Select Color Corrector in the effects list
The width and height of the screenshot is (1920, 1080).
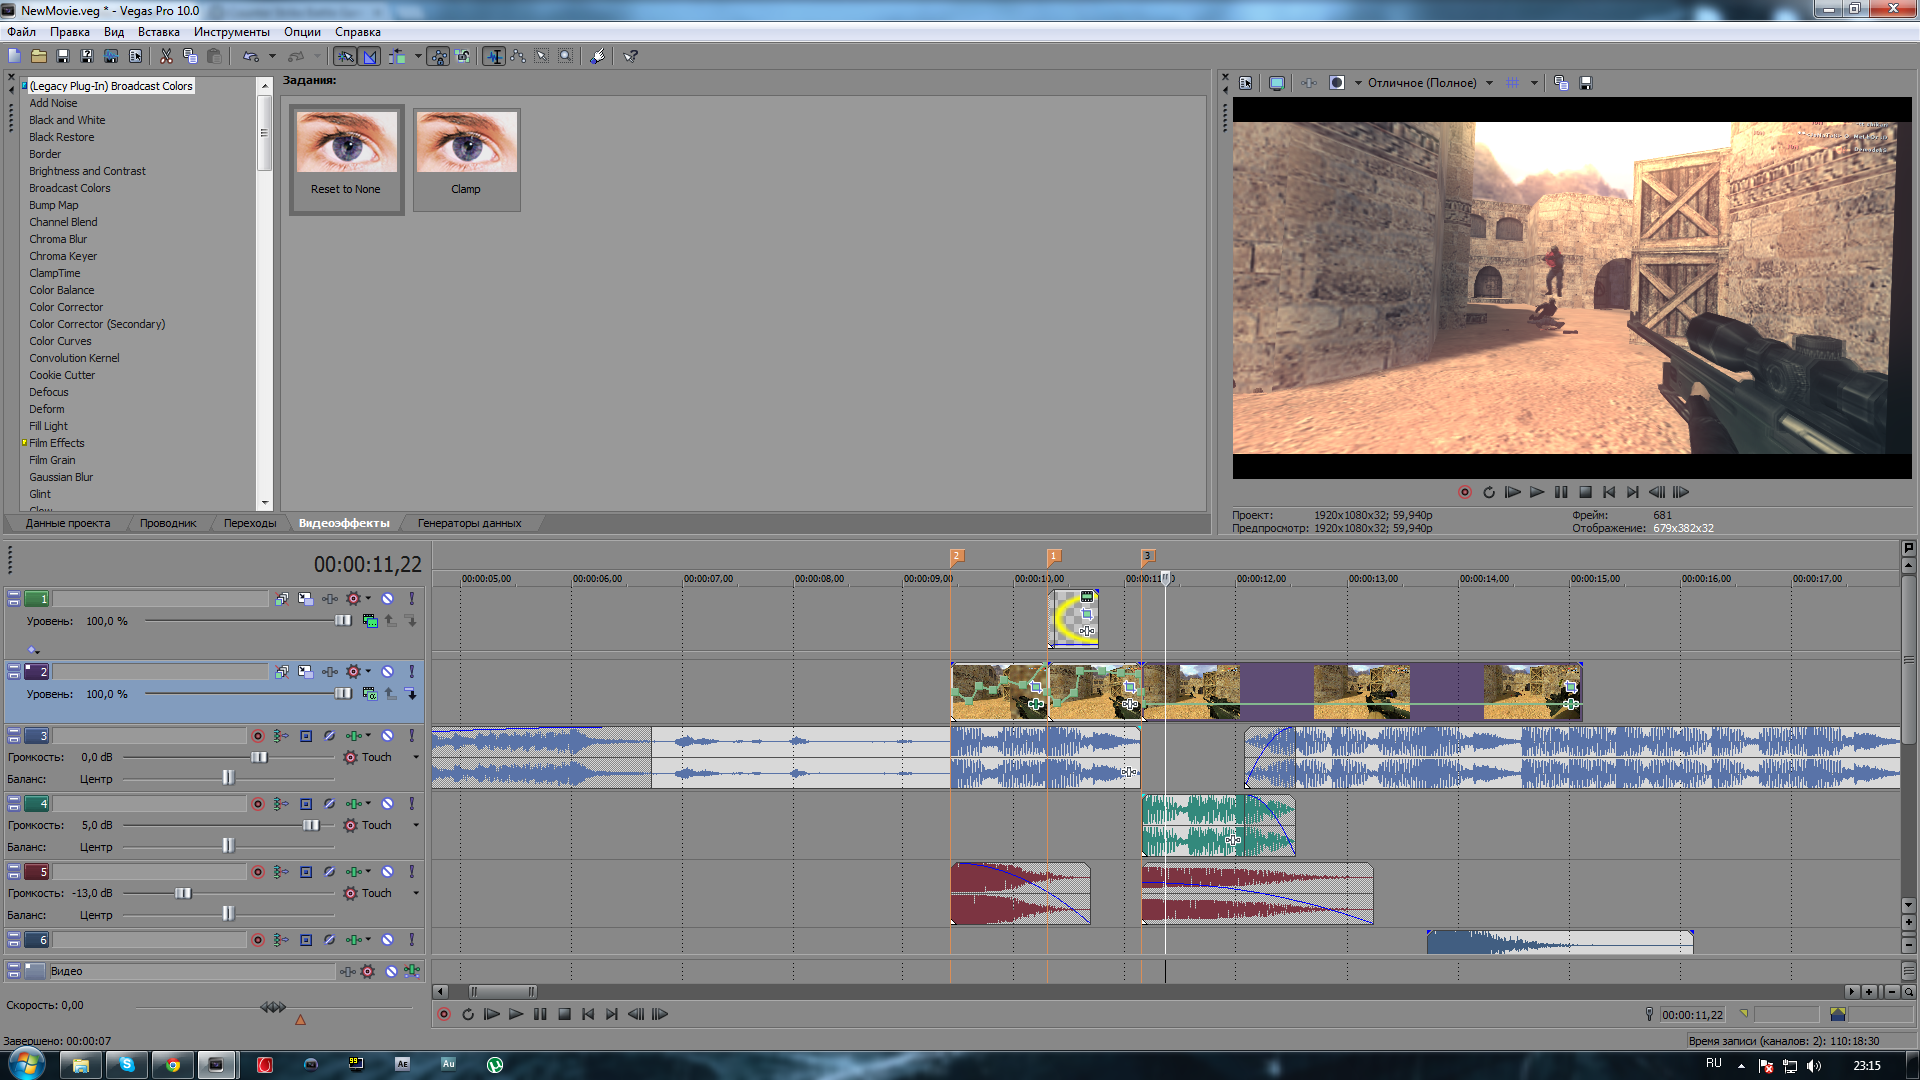click(x=66, y=307)
